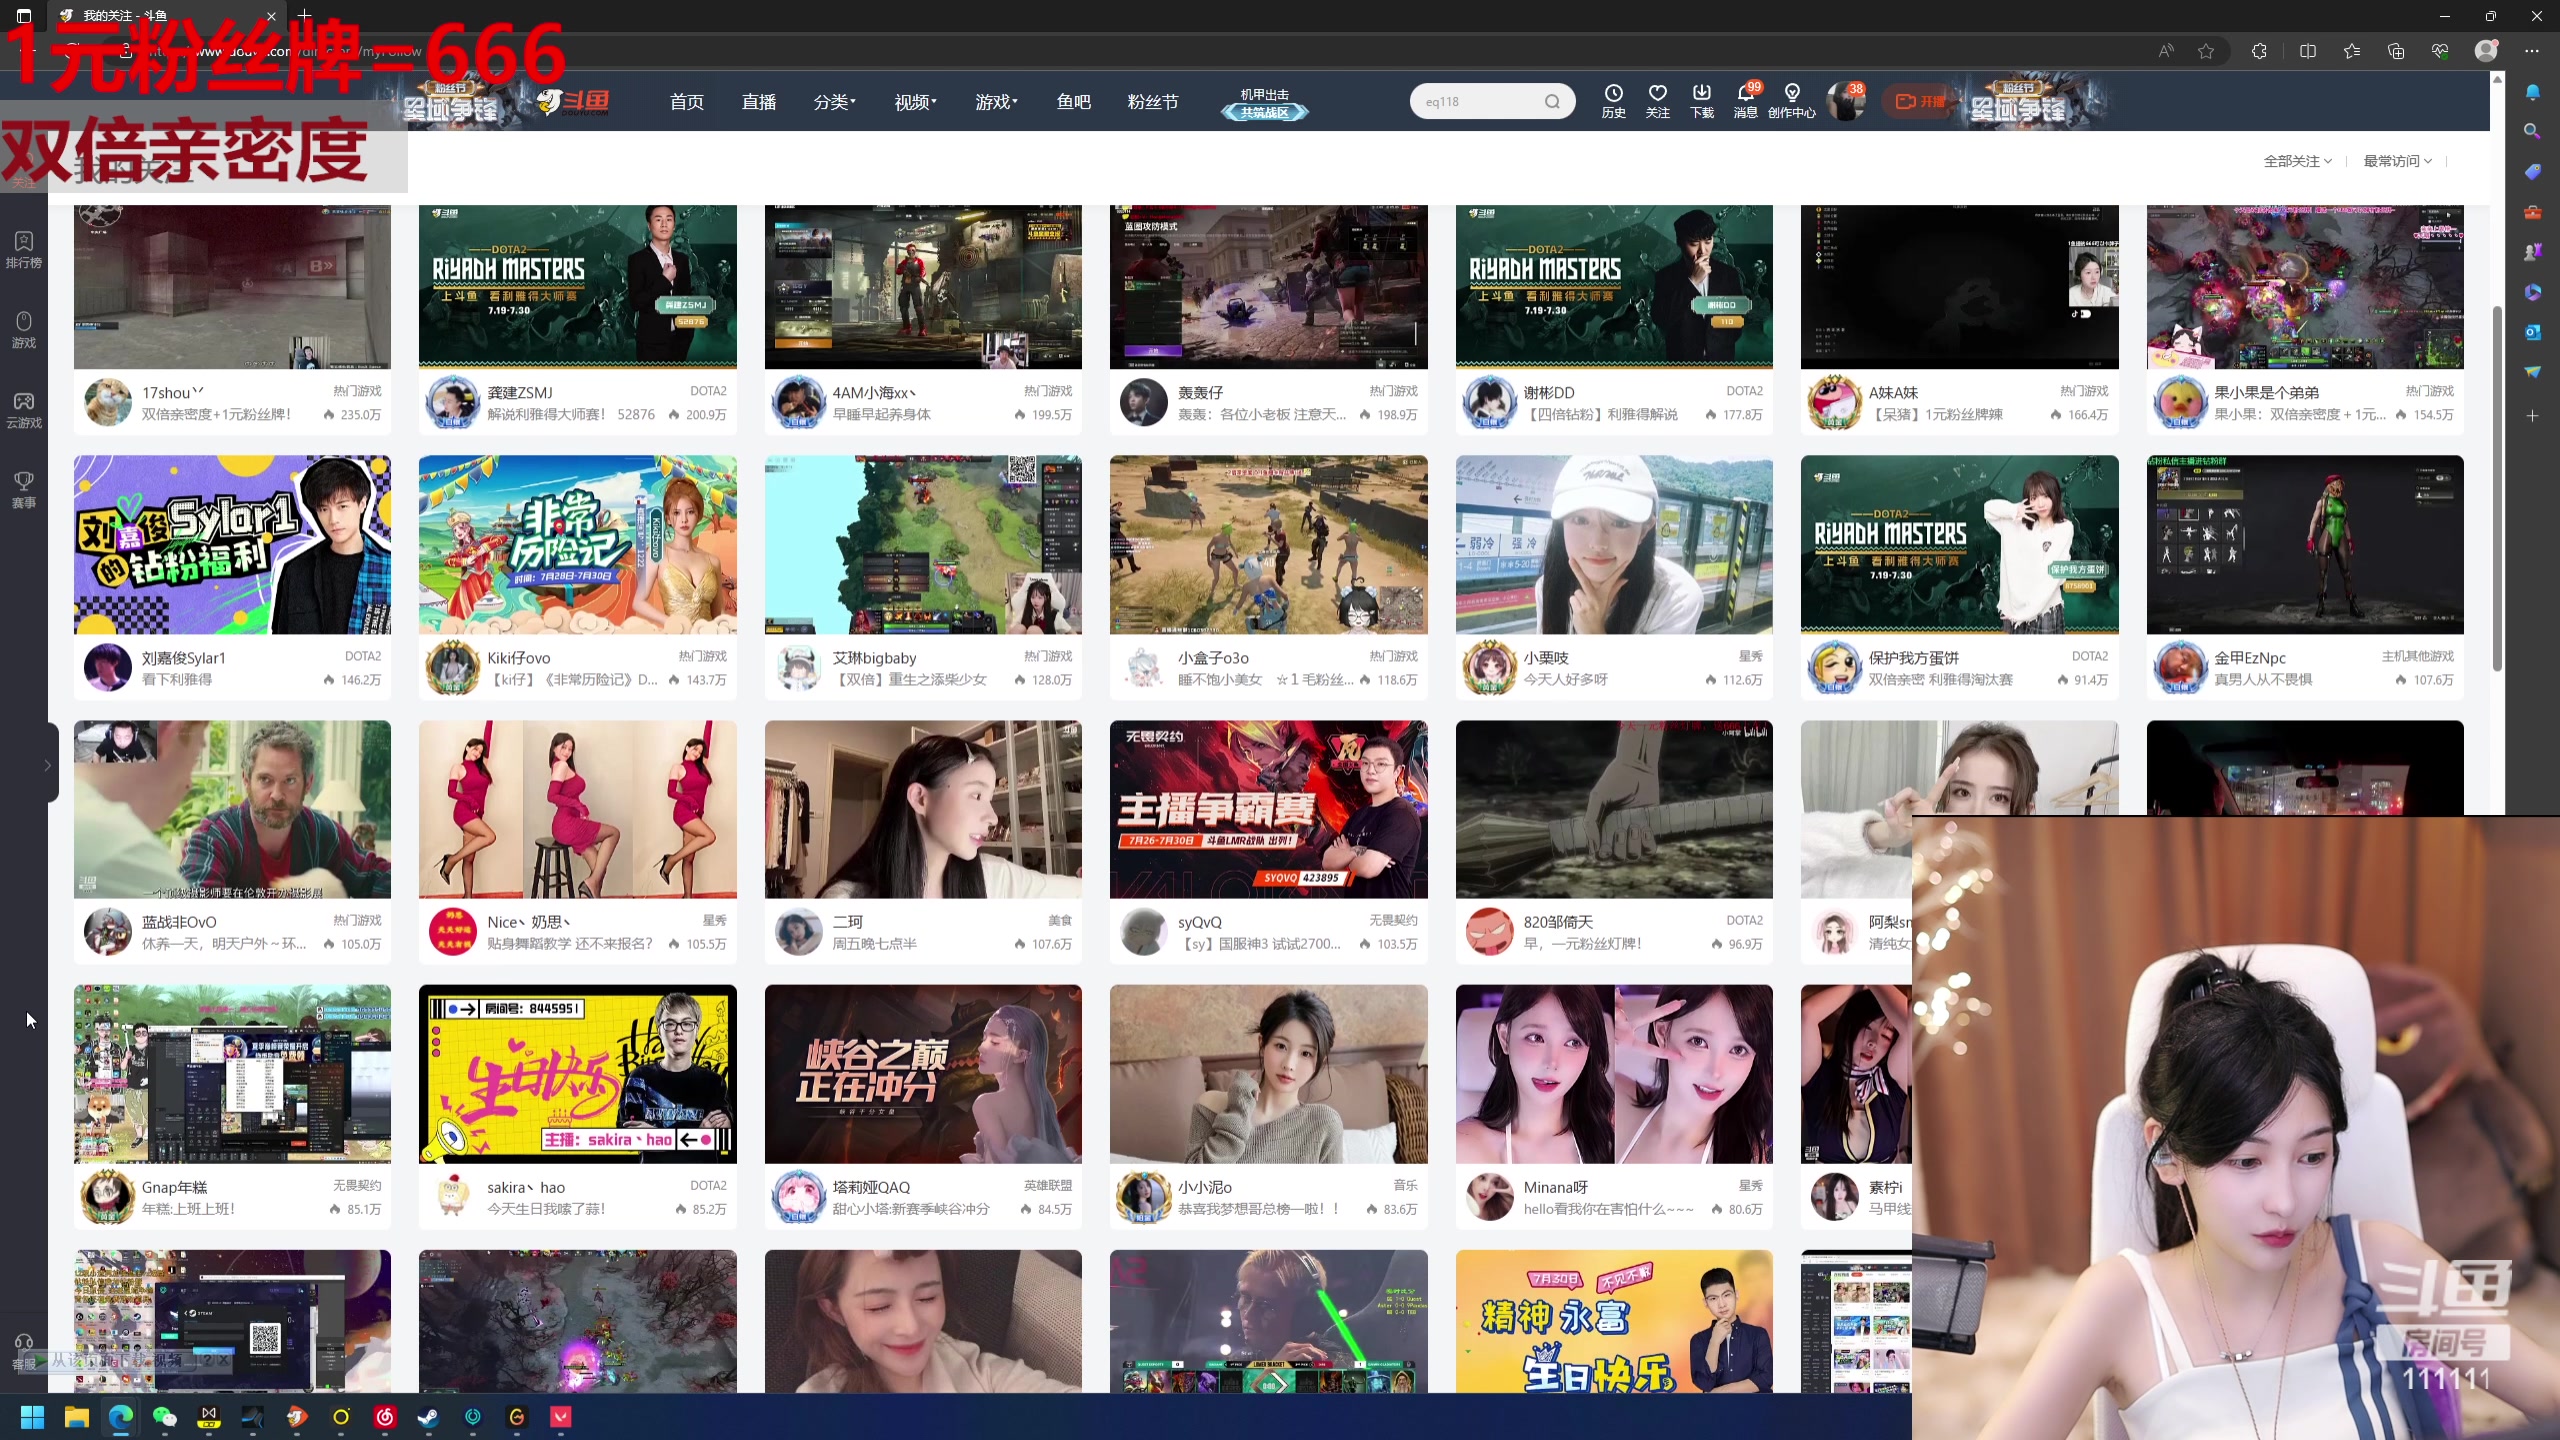
Task: Open 赛事 trophy icon in sidebar
Action: pos(23,489)
